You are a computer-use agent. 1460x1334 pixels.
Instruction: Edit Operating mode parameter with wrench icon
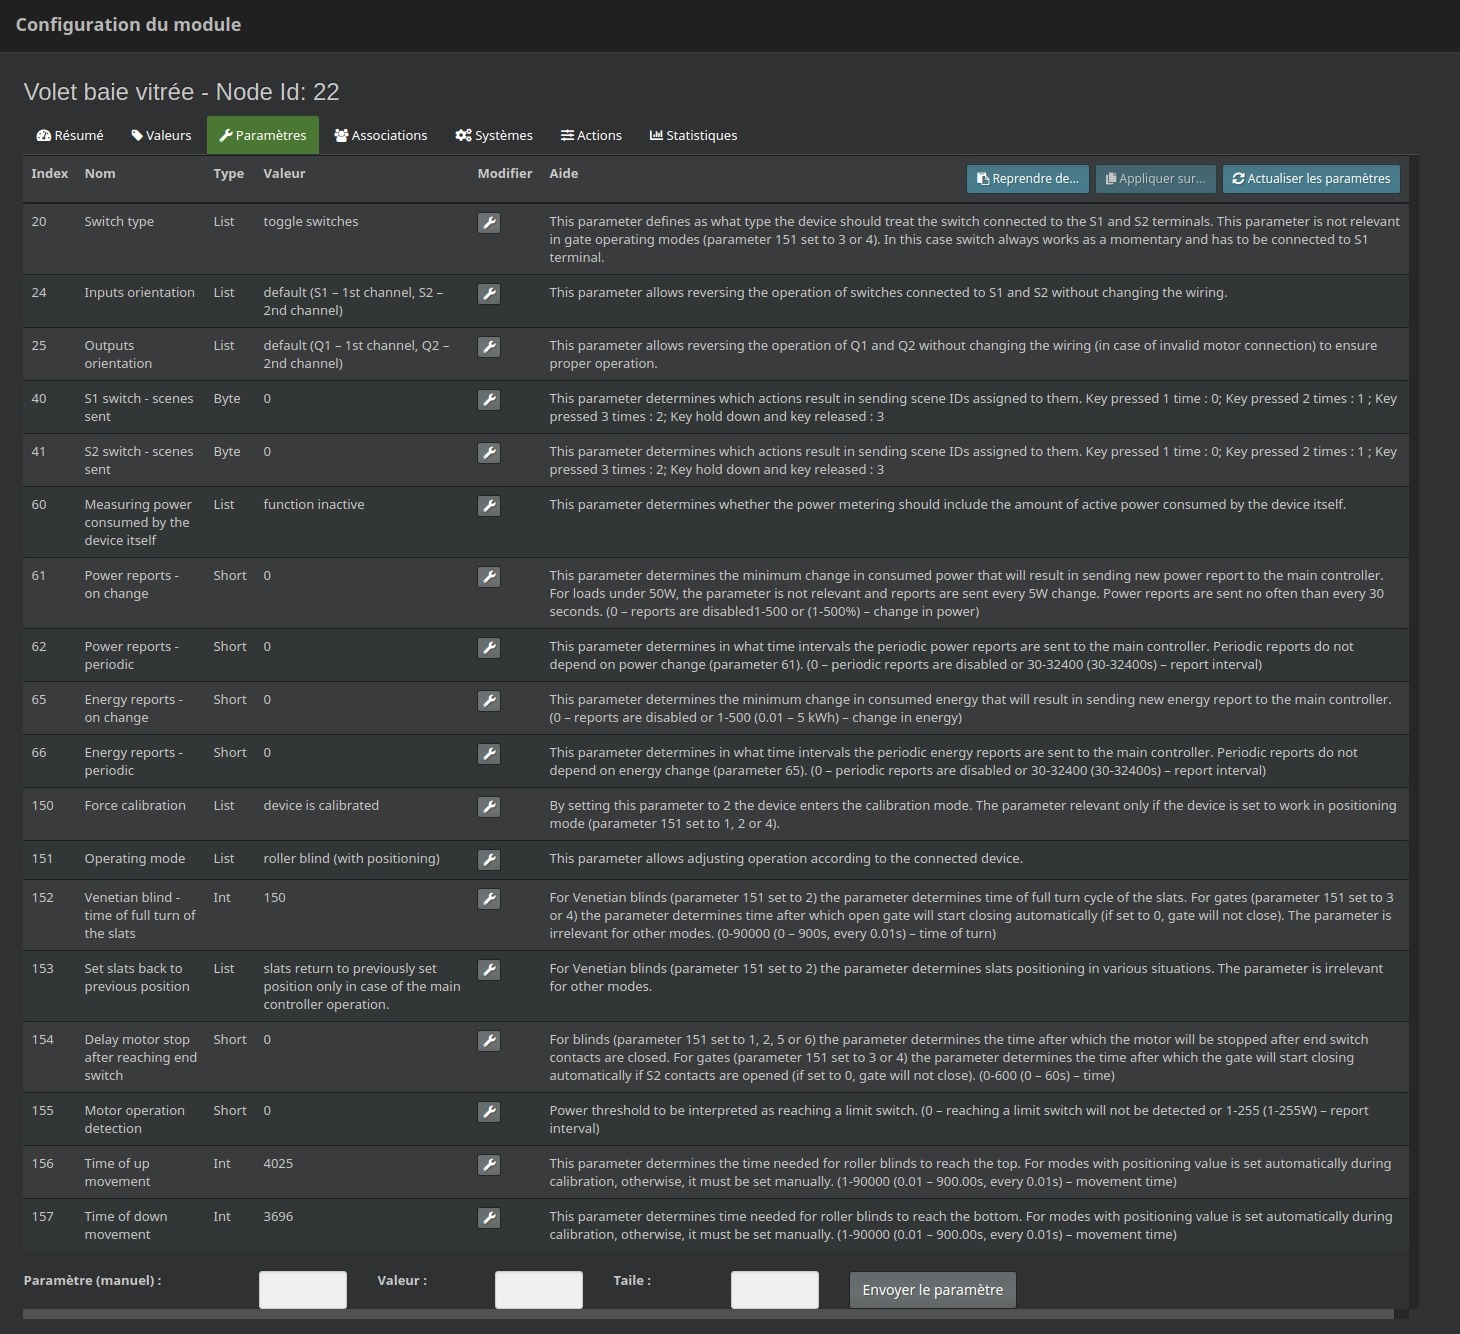(x=488, y=860)
